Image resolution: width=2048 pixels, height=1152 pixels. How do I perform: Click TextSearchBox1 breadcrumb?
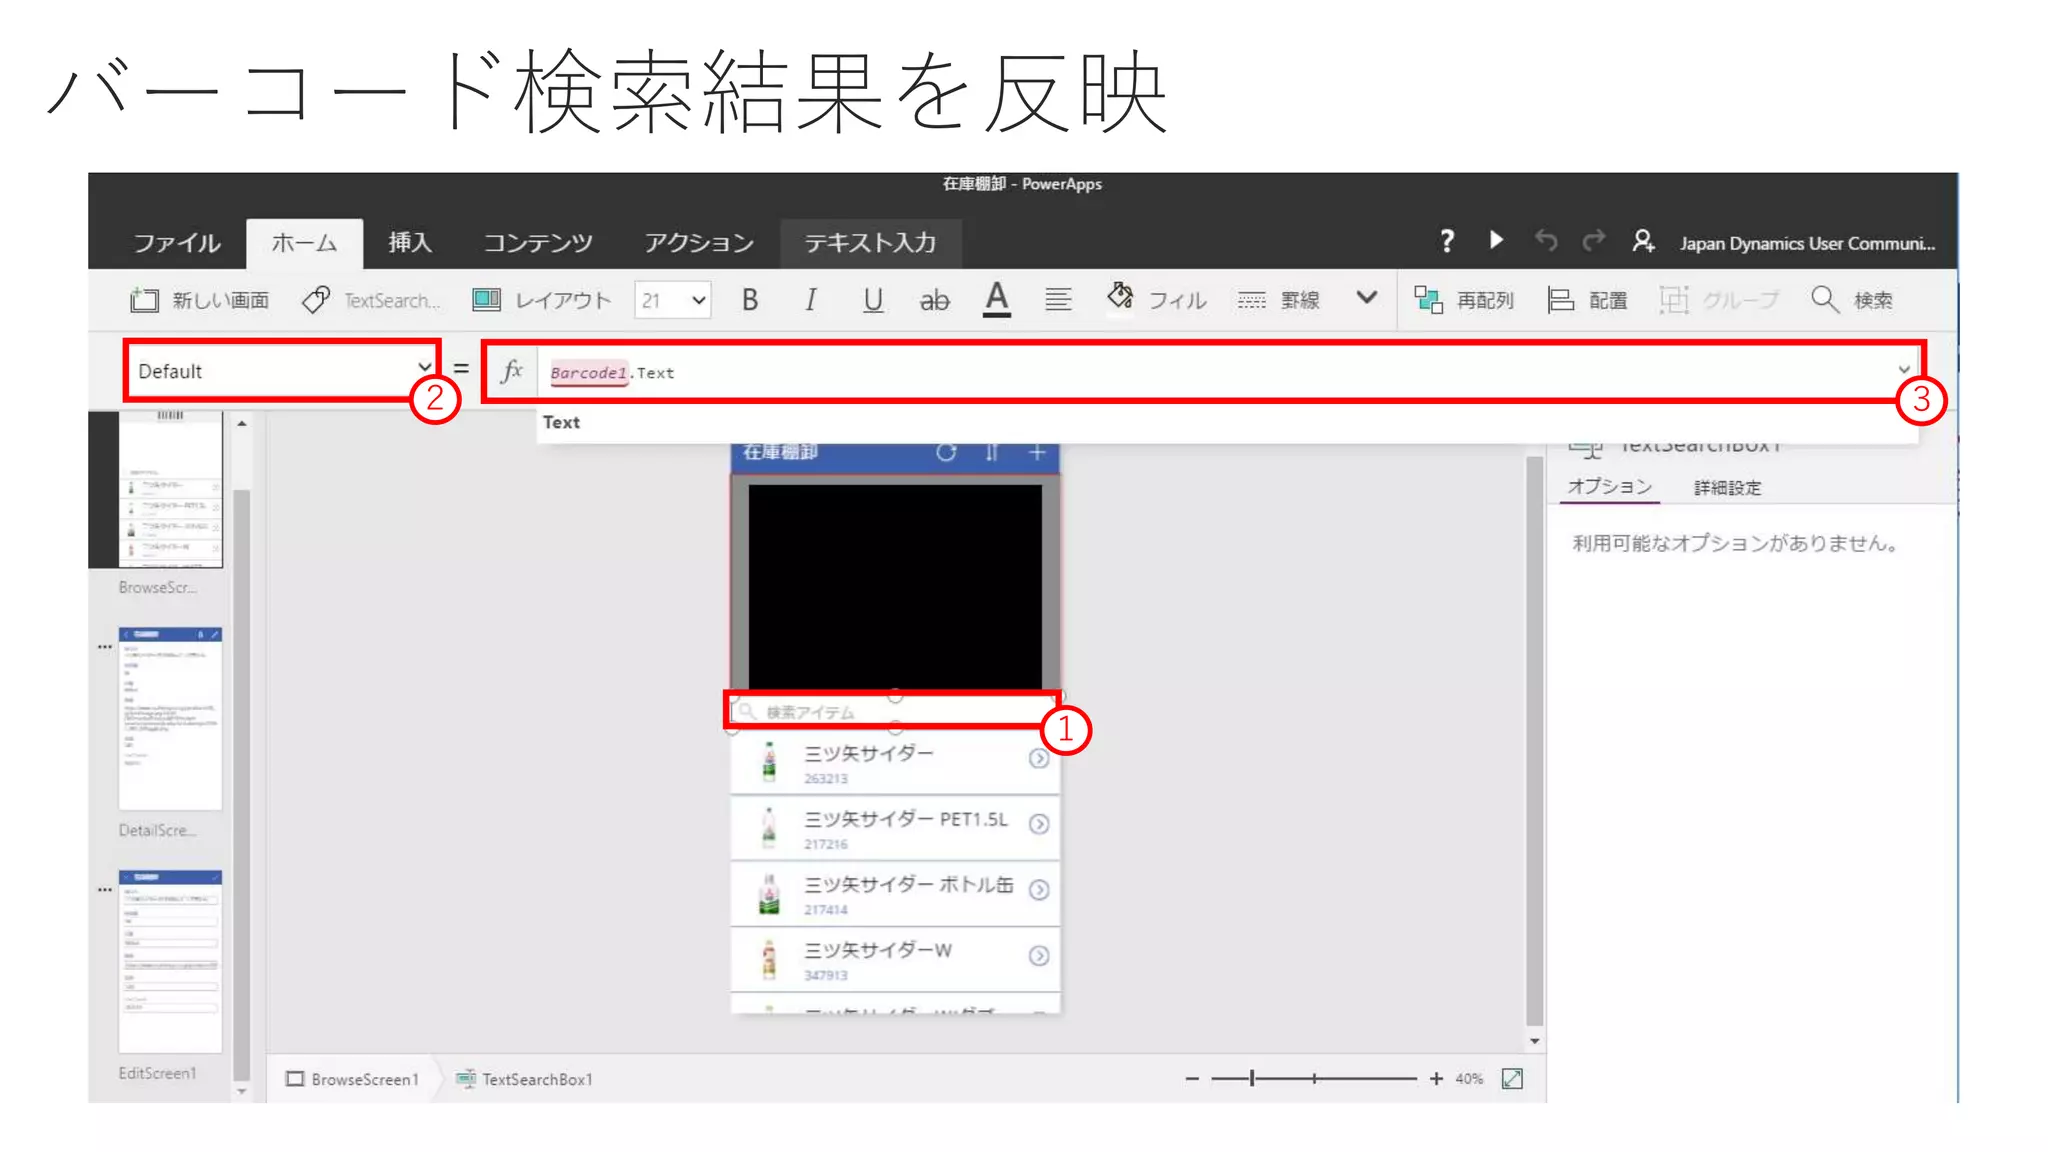pyautogui.click(x=525, y=1079)
